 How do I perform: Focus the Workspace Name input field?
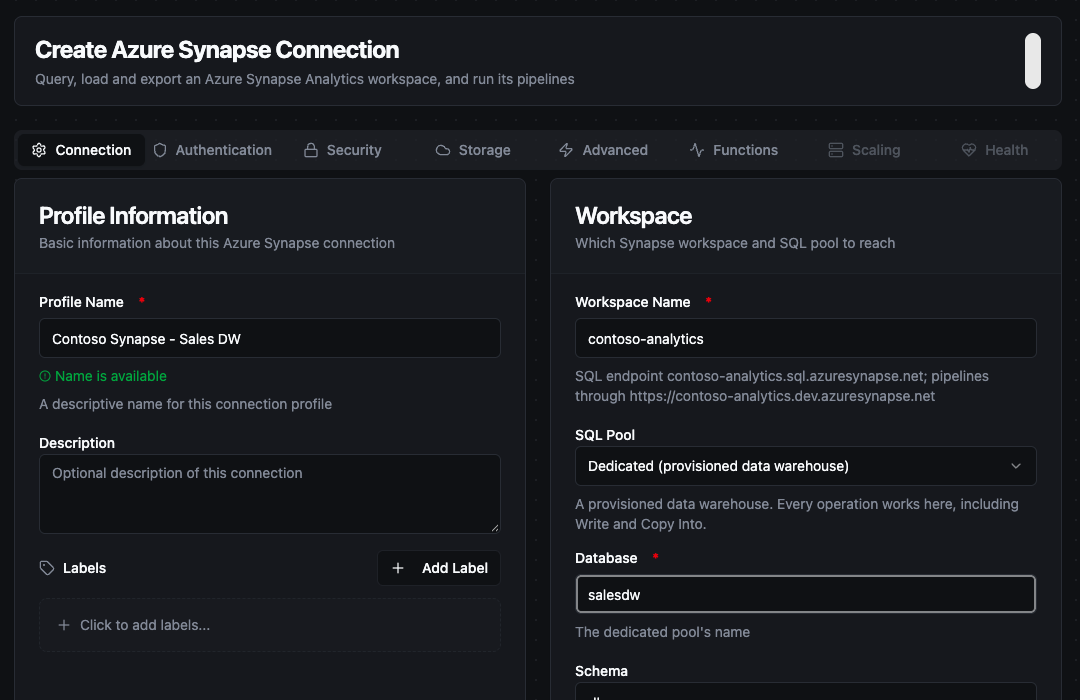[805, 338]
